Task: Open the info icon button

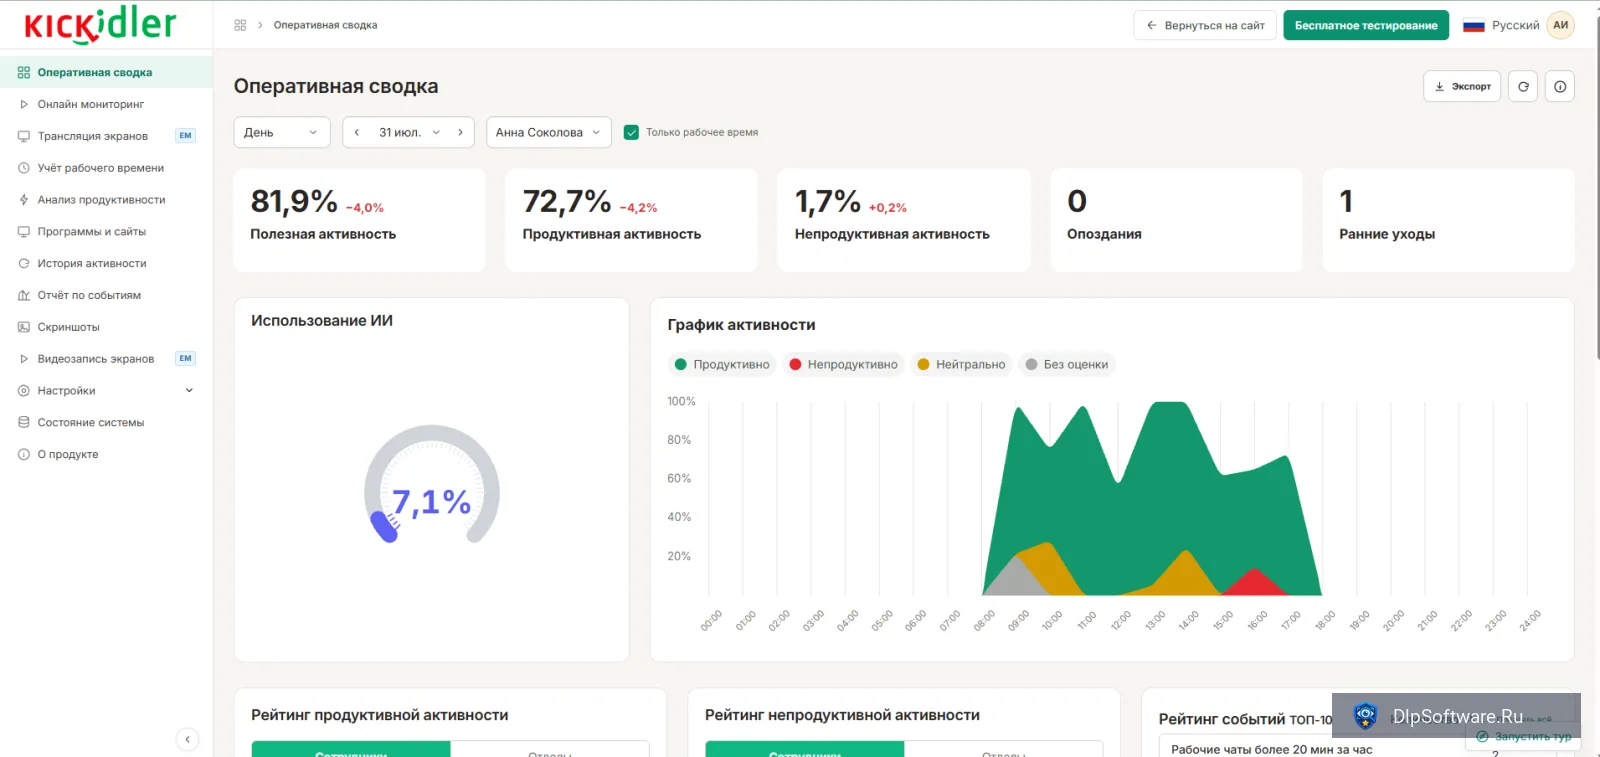Action: click(1560, 86)
